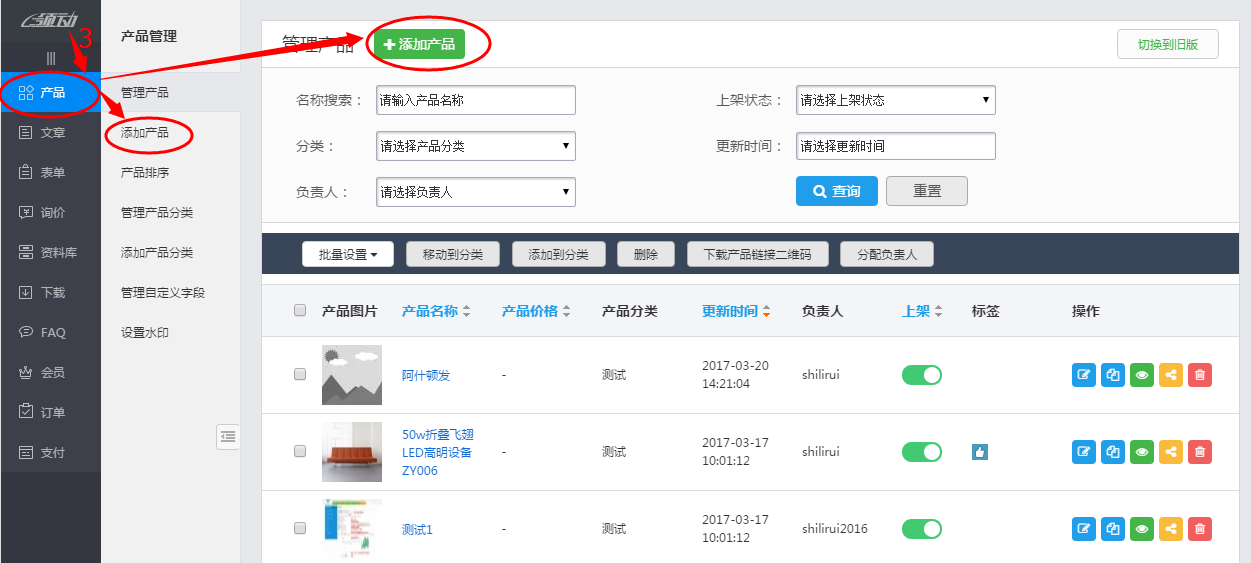Select 管理产品分类 in the product submenu
Viewport: 1251px width, 563px height.
pyautogui.click(x=157, y=212)
